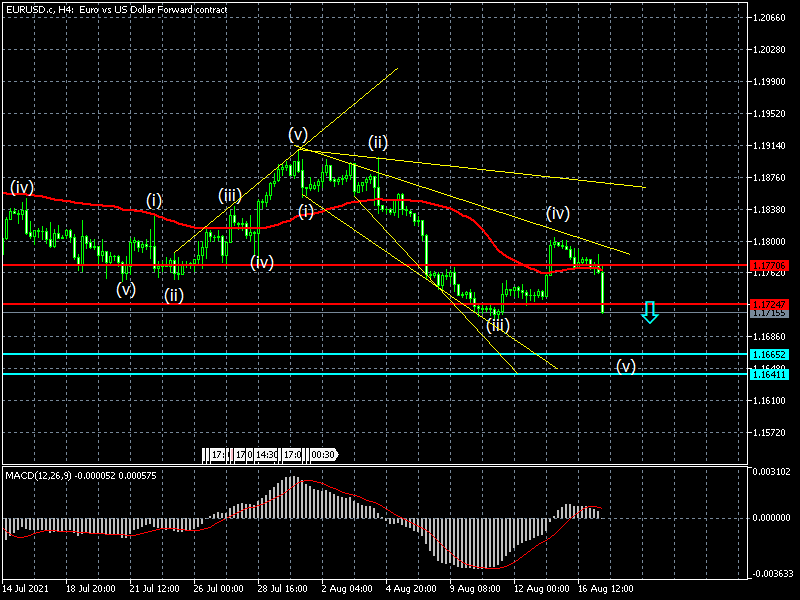Select the latest white bearish candle
Image resolution: width=800 pixels, height=600 pixels.
pos(603,290)
